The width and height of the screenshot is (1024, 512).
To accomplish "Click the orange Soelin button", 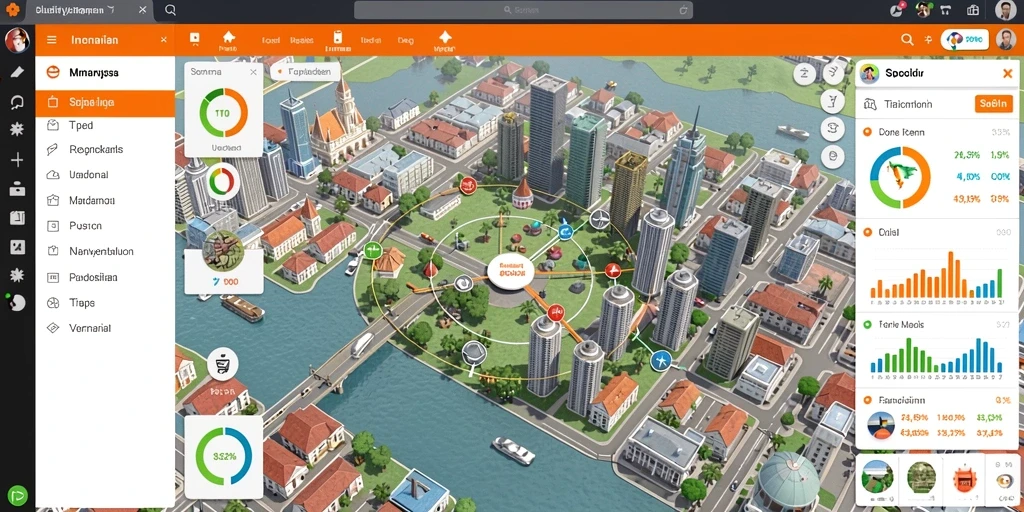I will point(993,104).
